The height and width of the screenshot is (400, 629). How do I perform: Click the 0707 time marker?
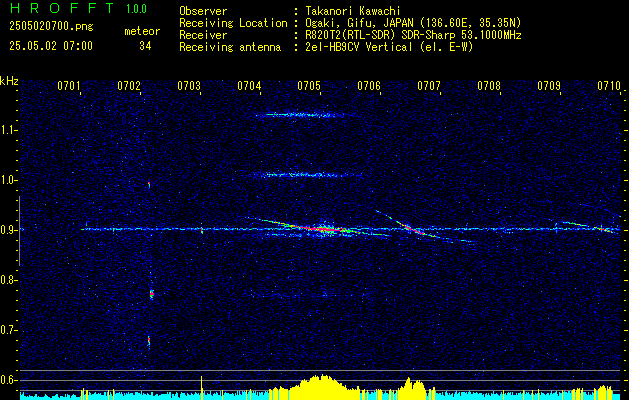point(429,86)
